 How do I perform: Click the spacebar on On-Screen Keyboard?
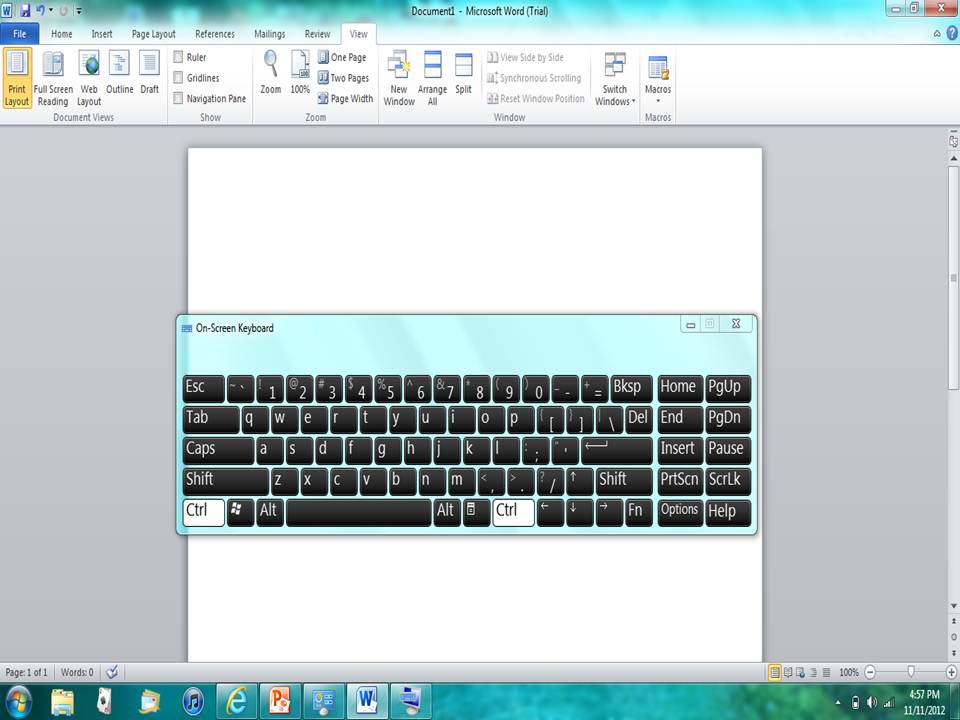(359, 512)
